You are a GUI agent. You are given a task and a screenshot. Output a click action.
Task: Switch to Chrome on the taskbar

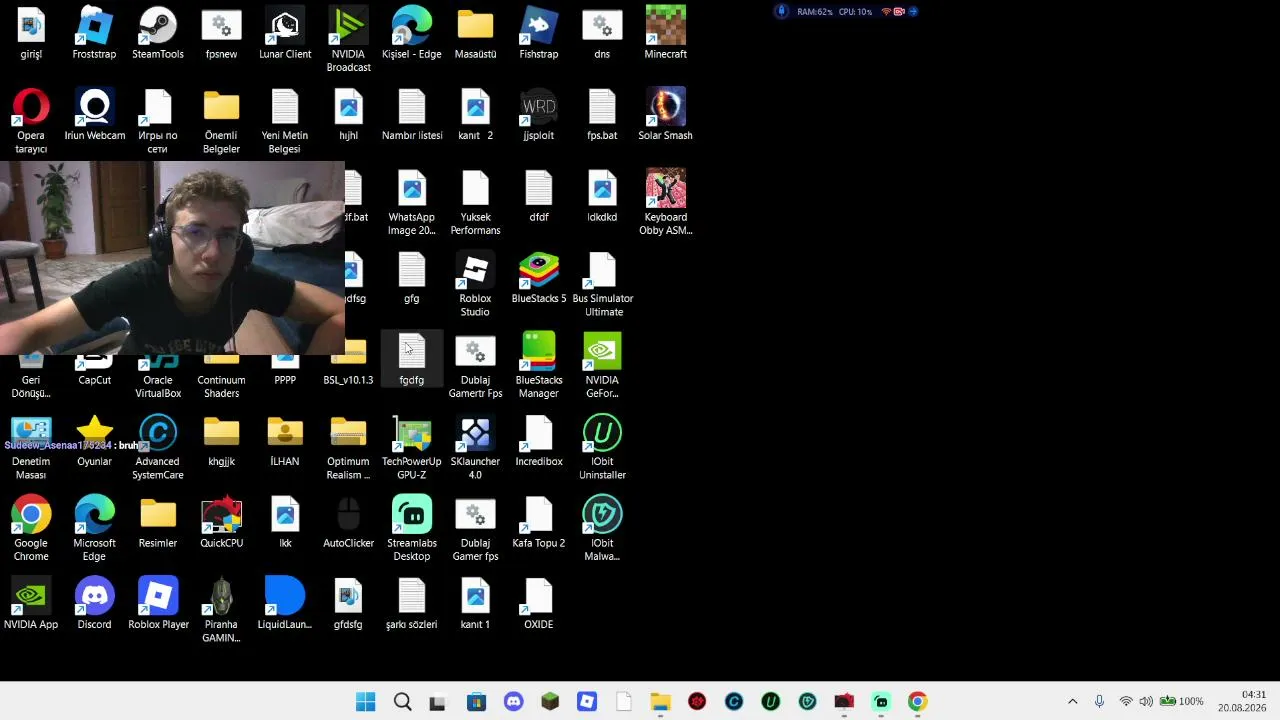[x=917, y=702]
